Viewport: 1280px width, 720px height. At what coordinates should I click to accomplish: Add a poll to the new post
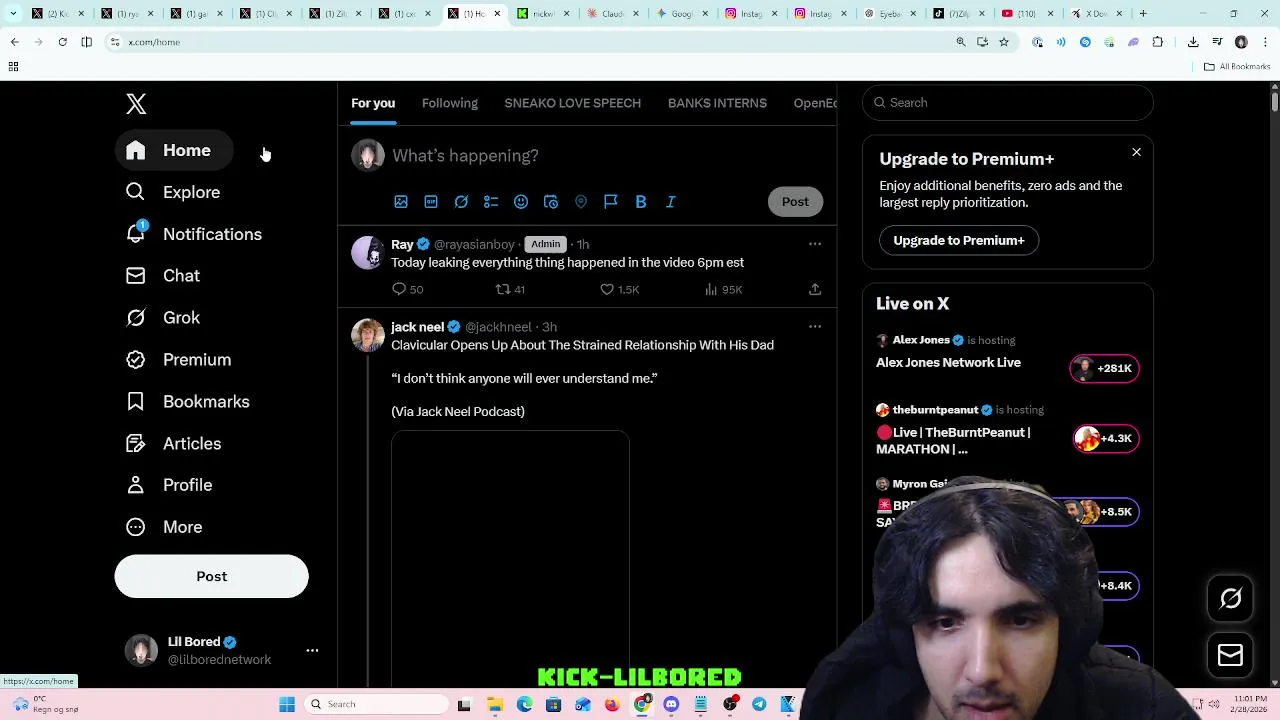coord(491,202)
